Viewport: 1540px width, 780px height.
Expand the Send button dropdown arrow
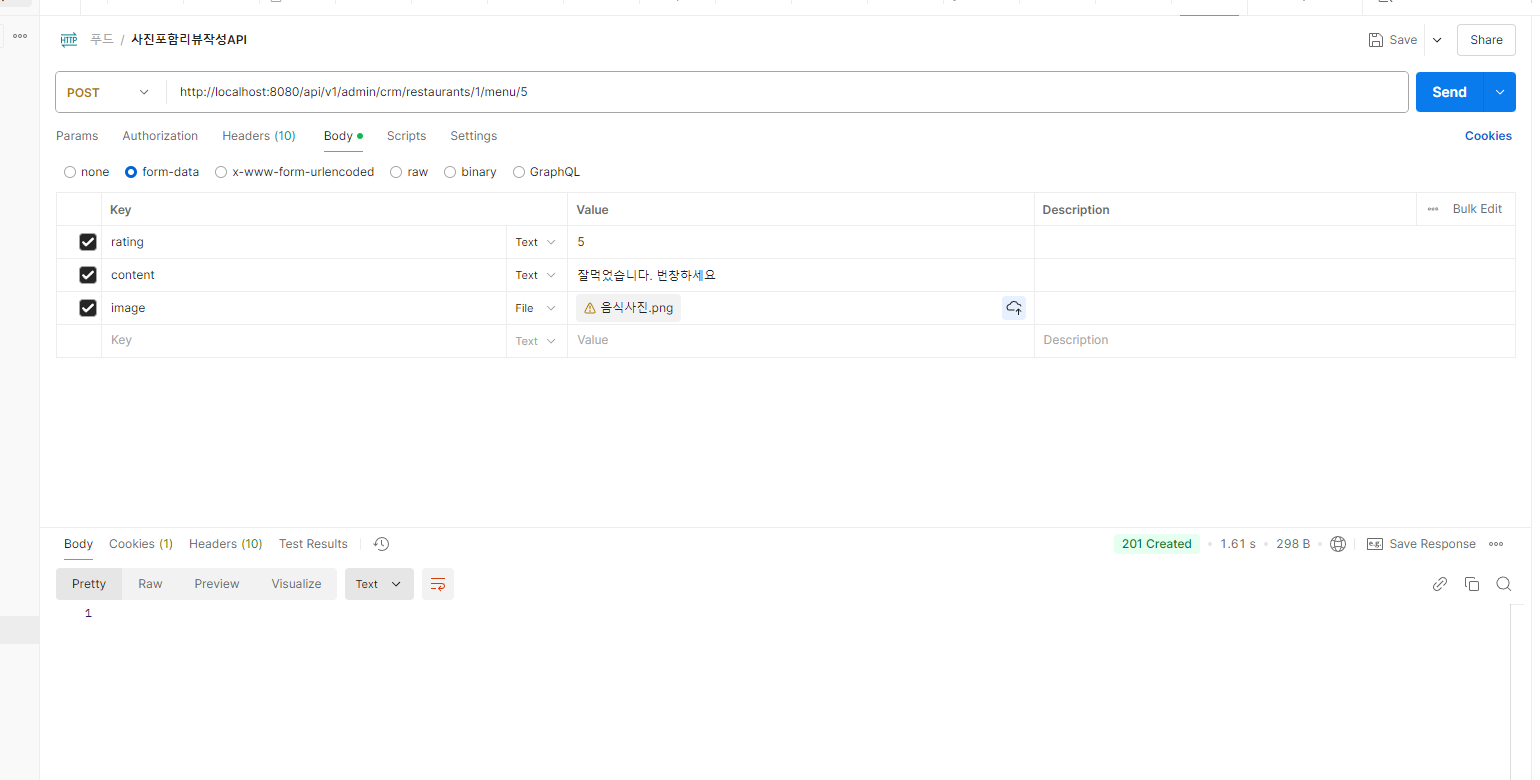1499,92
